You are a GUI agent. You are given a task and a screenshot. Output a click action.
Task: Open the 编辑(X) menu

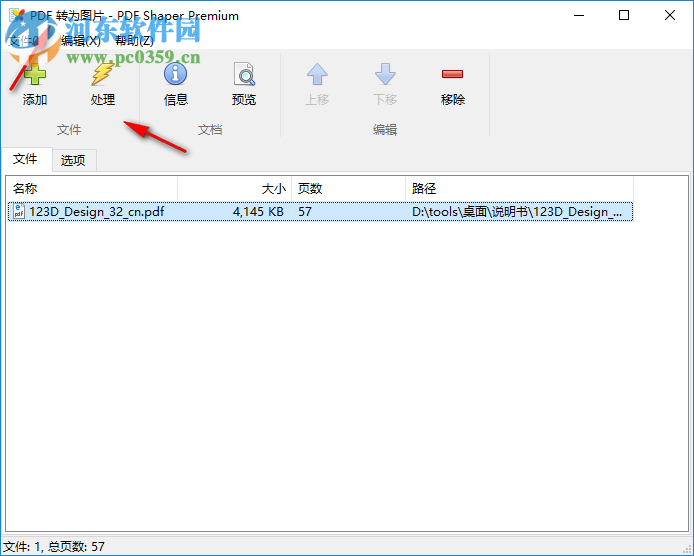tap(81, 41)
